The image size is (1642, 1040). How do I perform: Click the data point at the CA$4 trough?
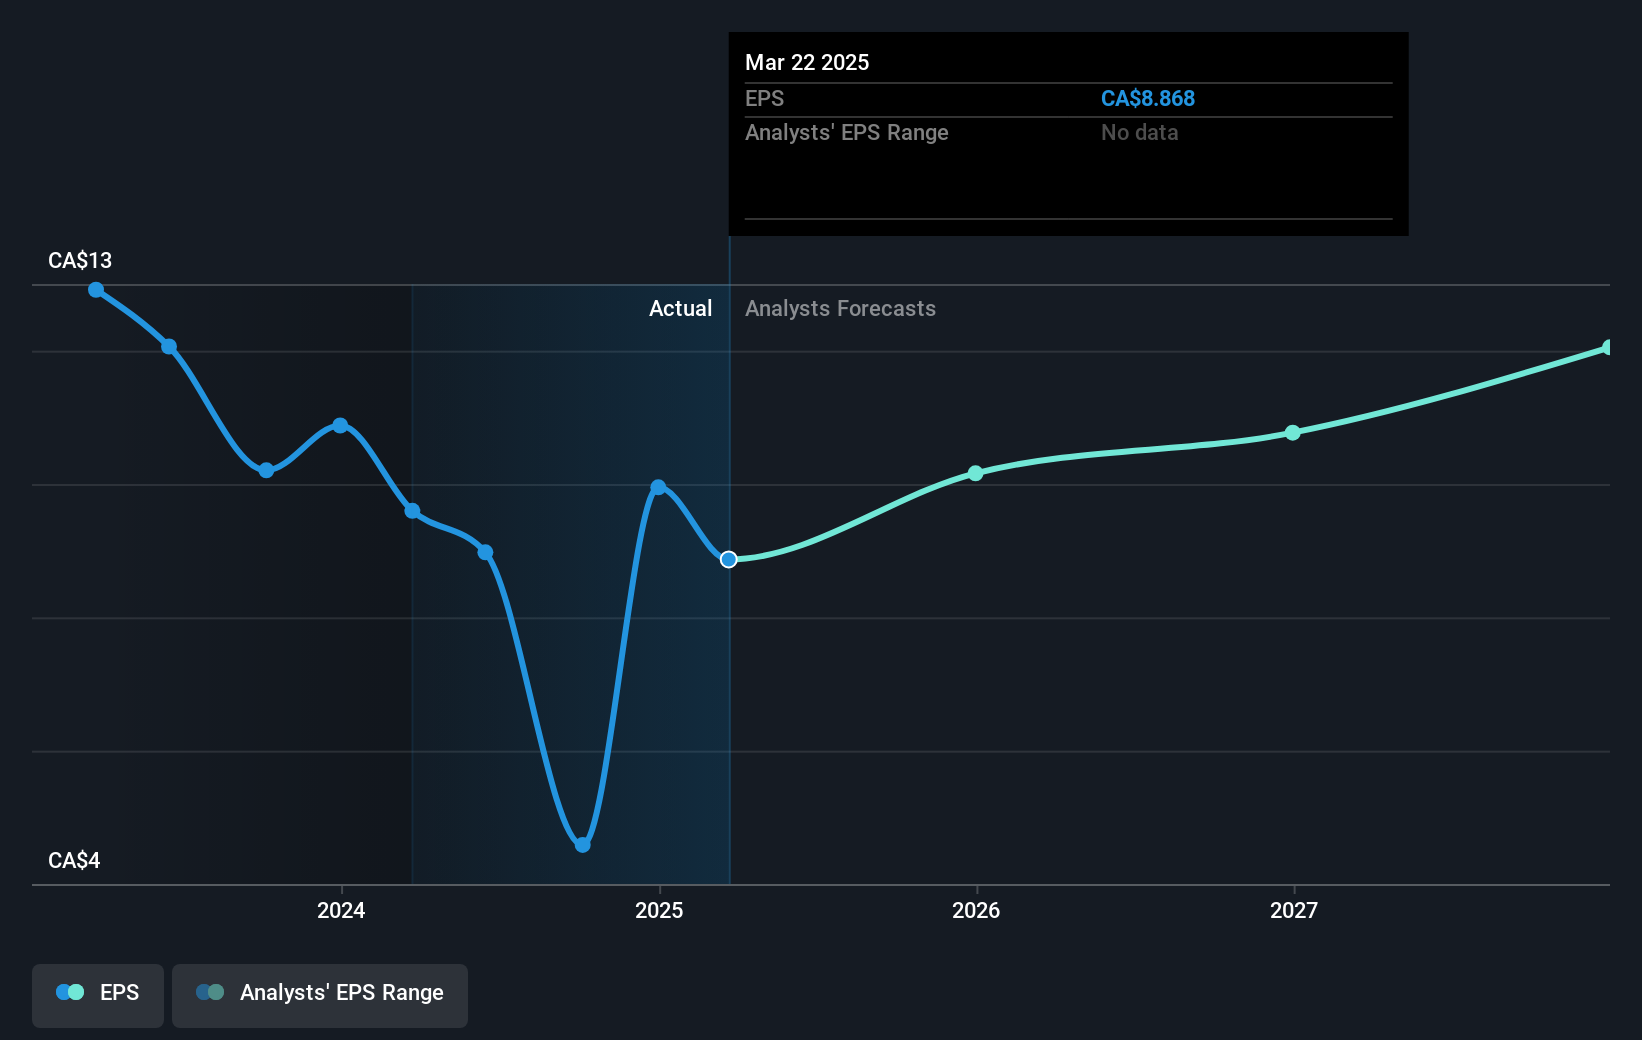582,845
